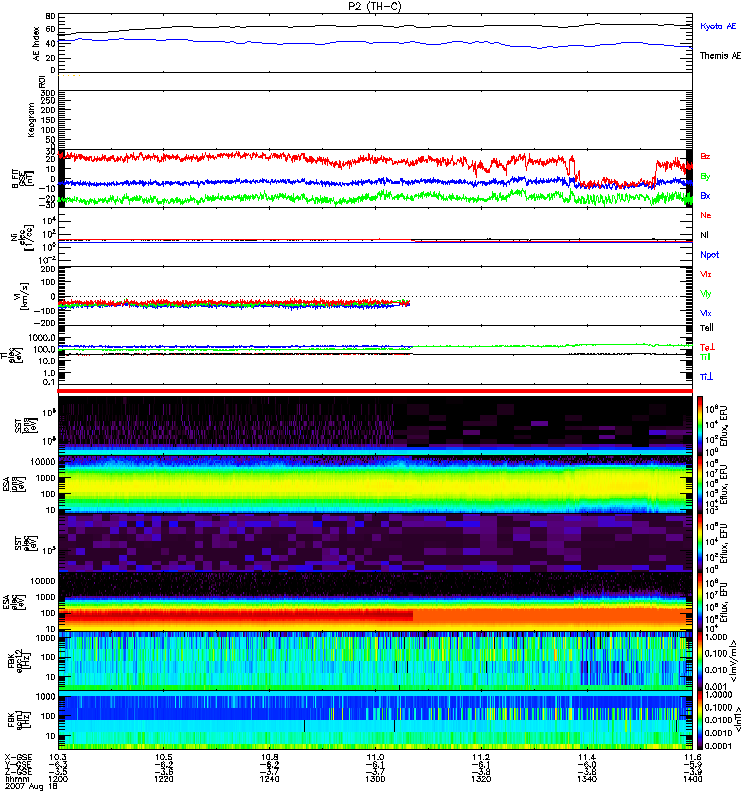750x800 pixels.
Task: Click the 1240 time tick label
Action: tap(269, 779)
